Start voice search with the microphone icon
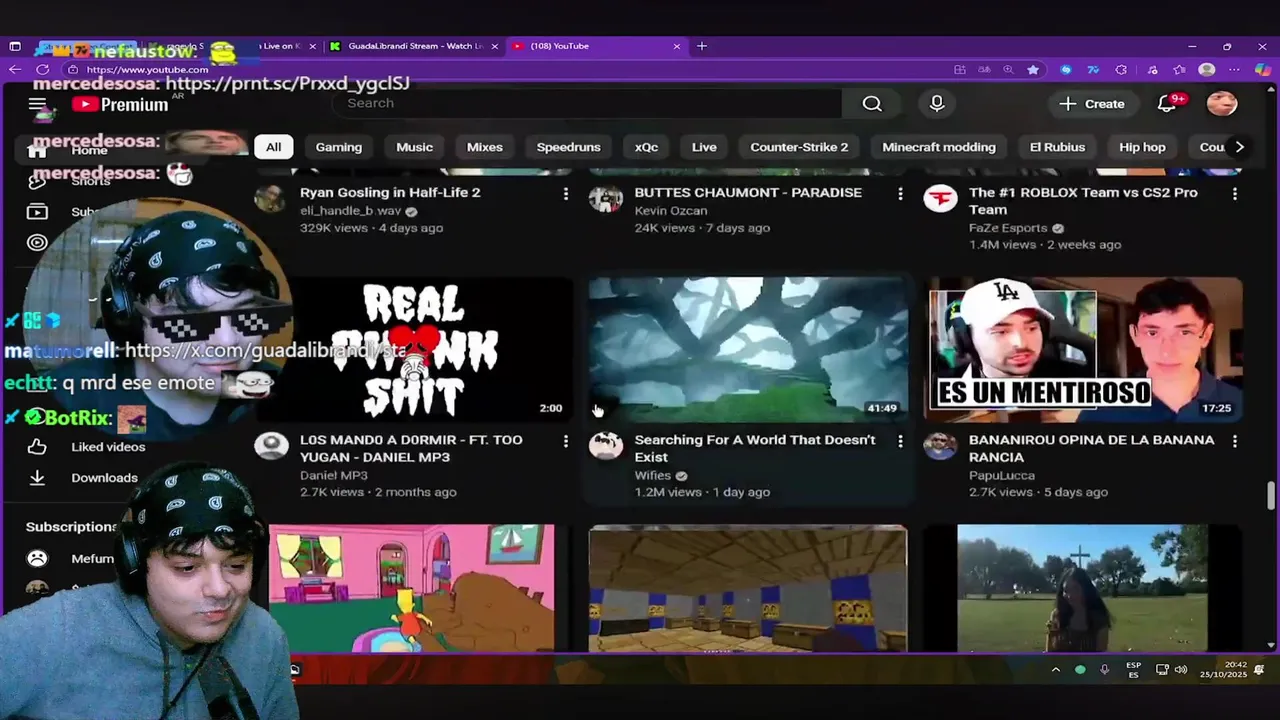Viewport: 1280px width, 720px height. click(937, 104)
